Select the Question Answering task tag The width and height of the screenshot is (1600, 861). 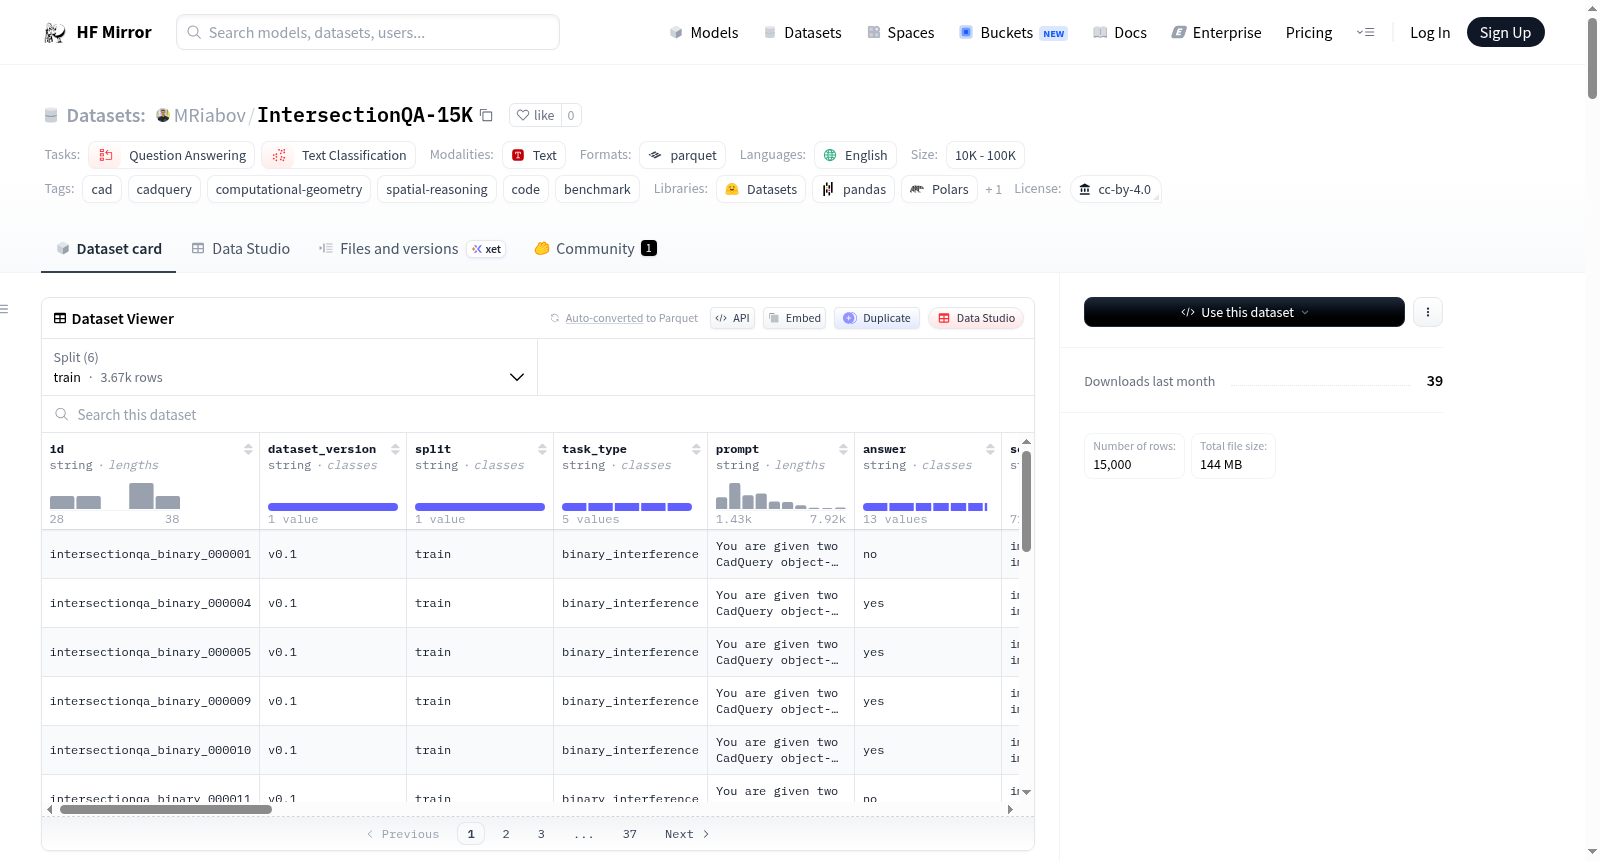click(x=172, y=155)
